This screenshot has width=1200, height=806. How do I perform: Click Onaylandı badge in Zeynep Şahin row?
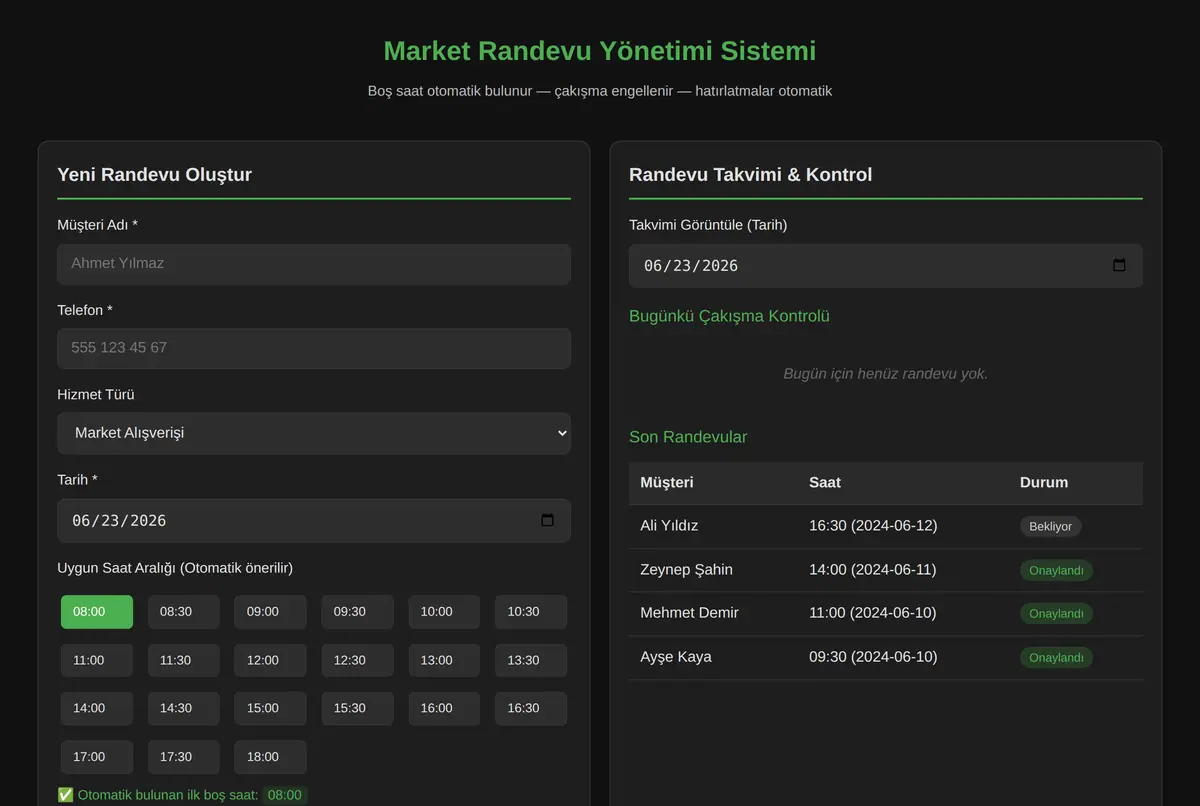coord(1056,570)
